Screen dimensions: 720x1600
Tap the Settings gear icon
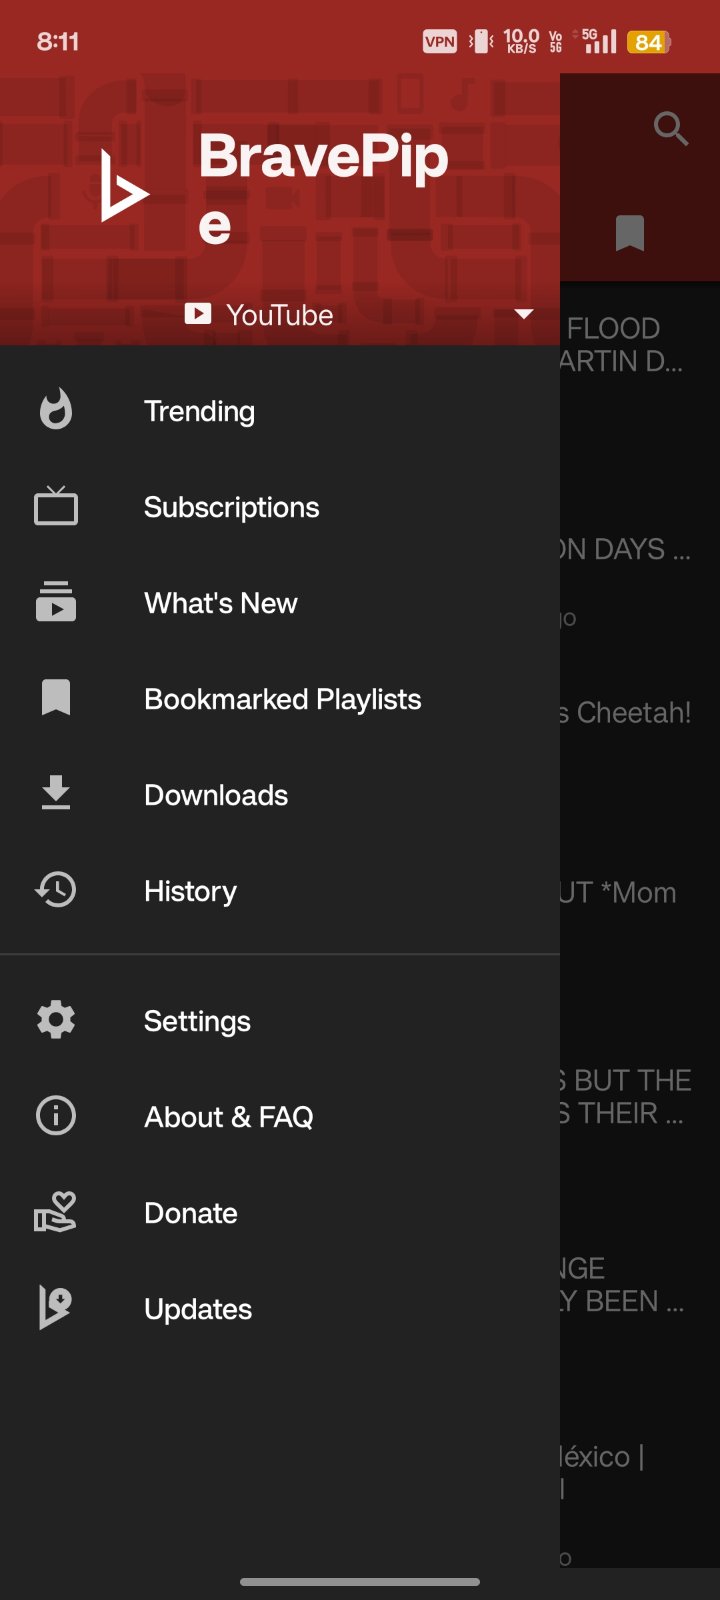(x=56, y=1020)
